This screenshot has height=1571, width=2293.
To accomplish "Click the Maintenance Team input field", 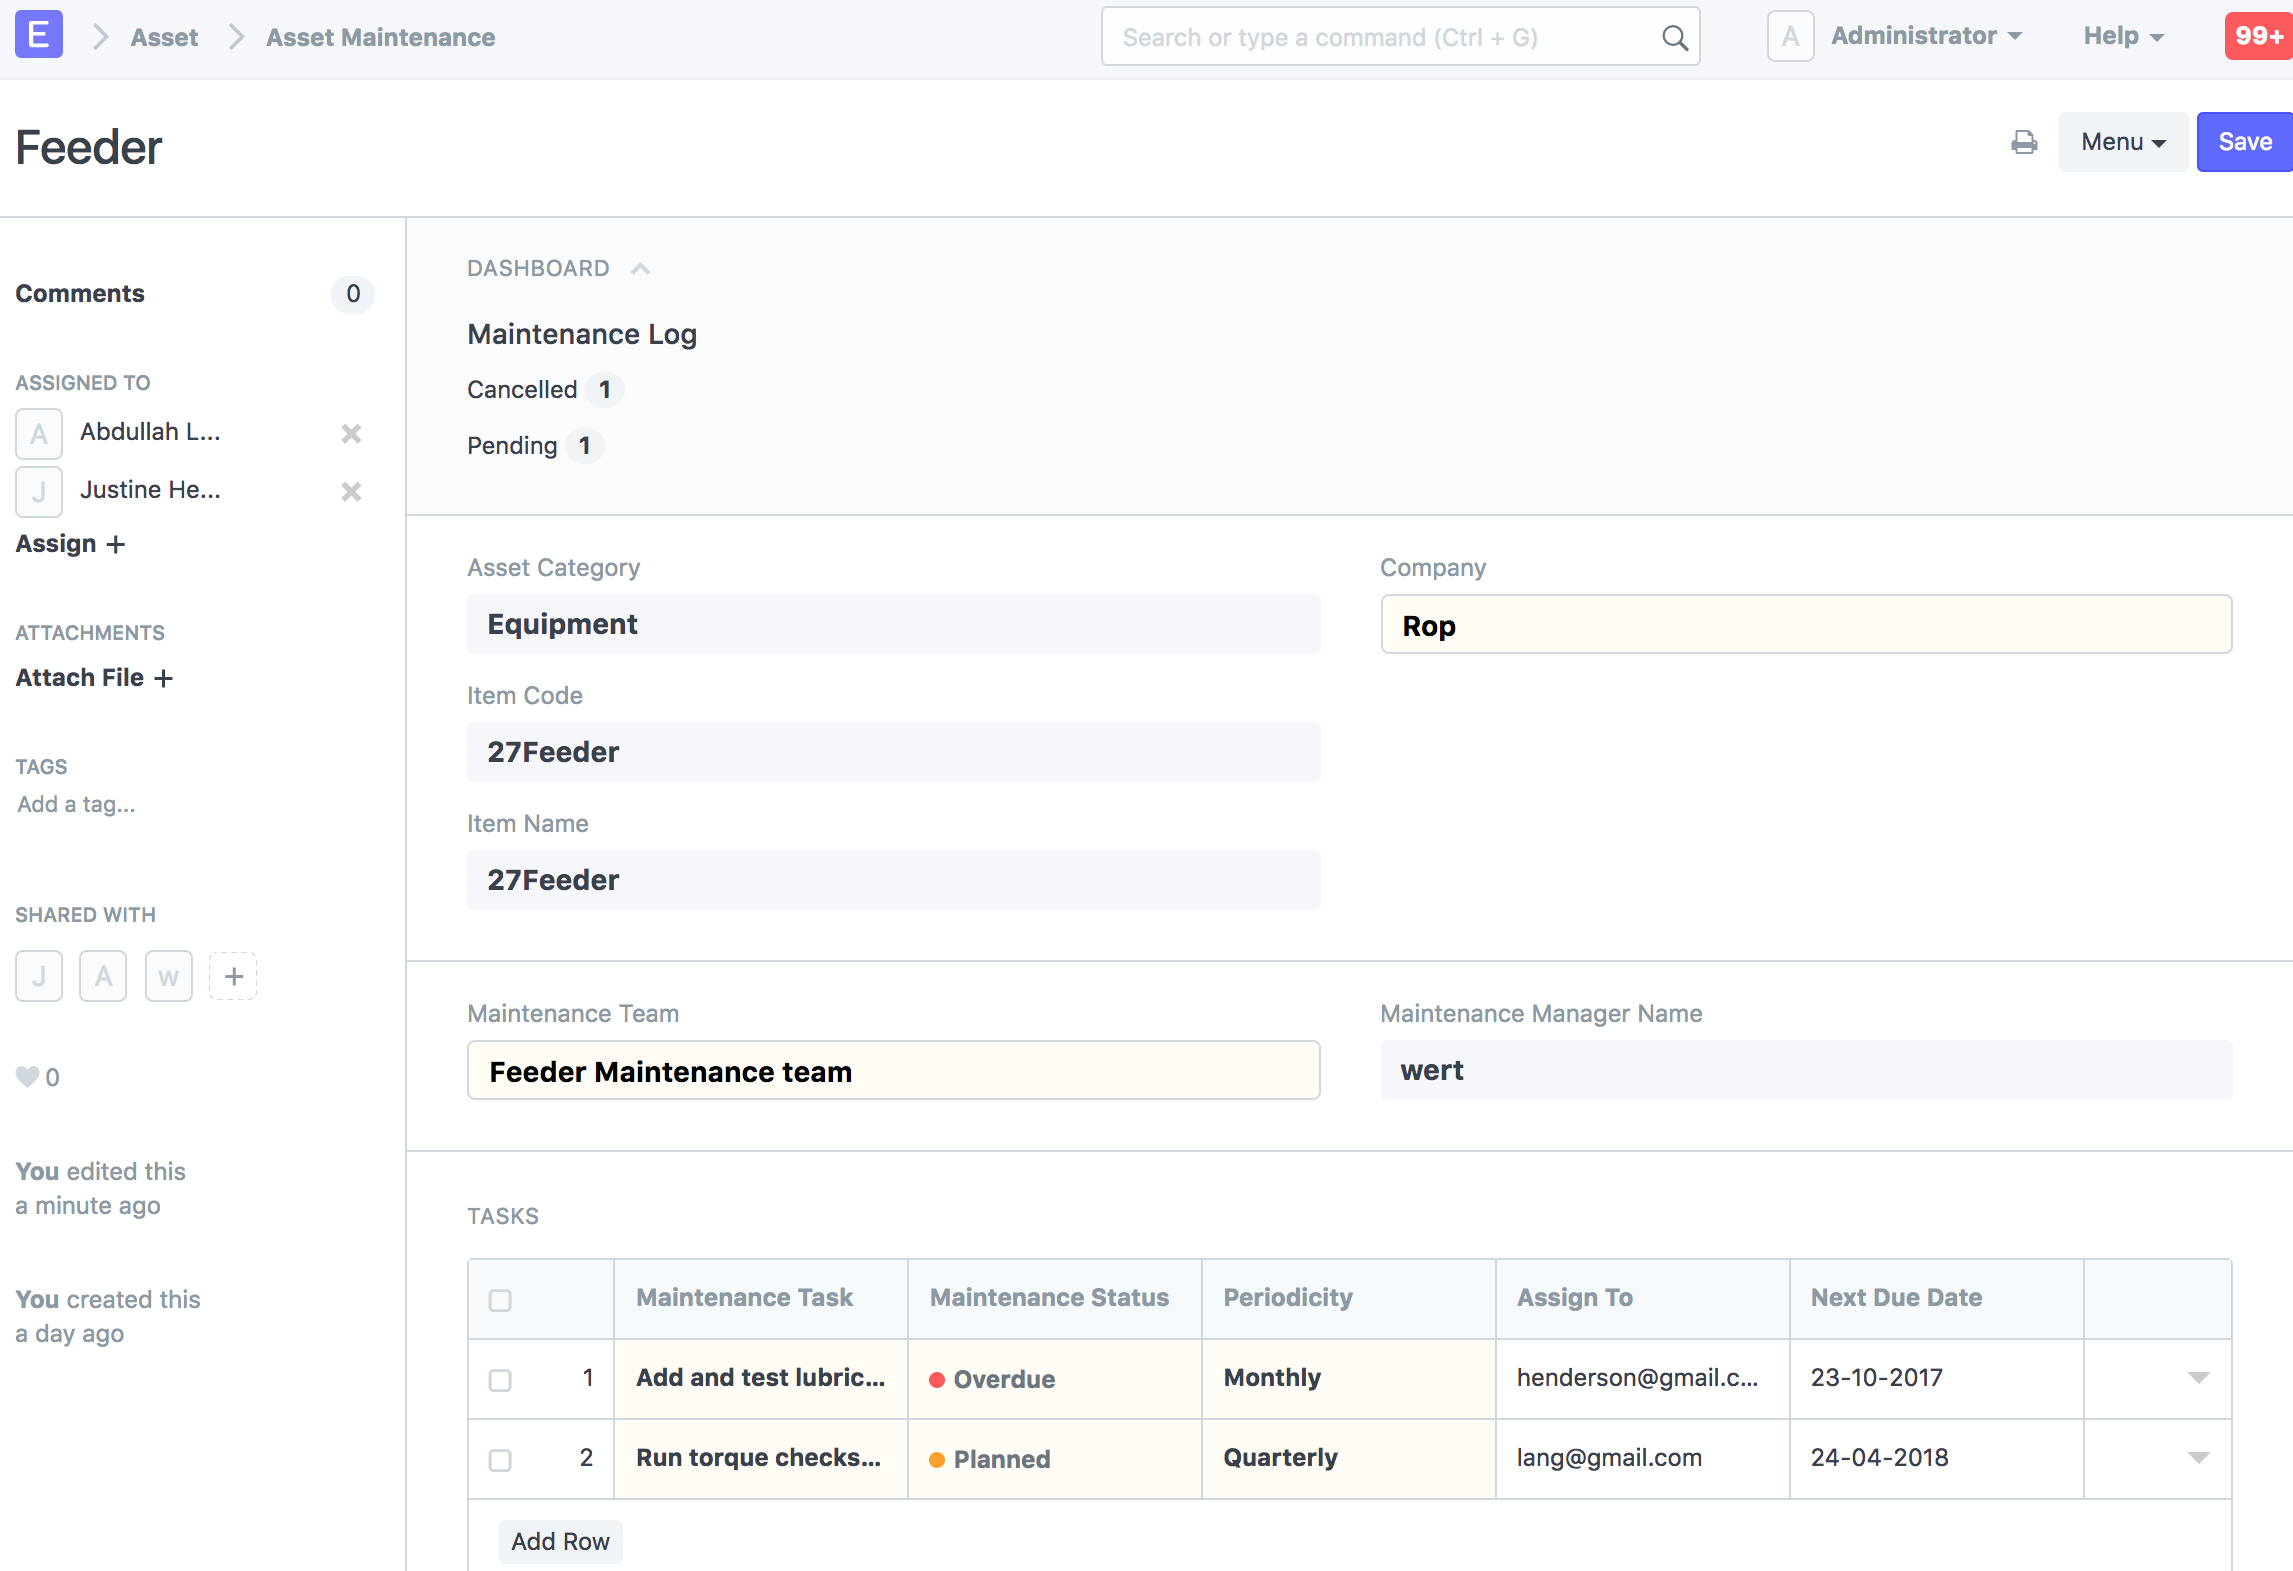I will pyautogui.click(x=893, y=1071).
